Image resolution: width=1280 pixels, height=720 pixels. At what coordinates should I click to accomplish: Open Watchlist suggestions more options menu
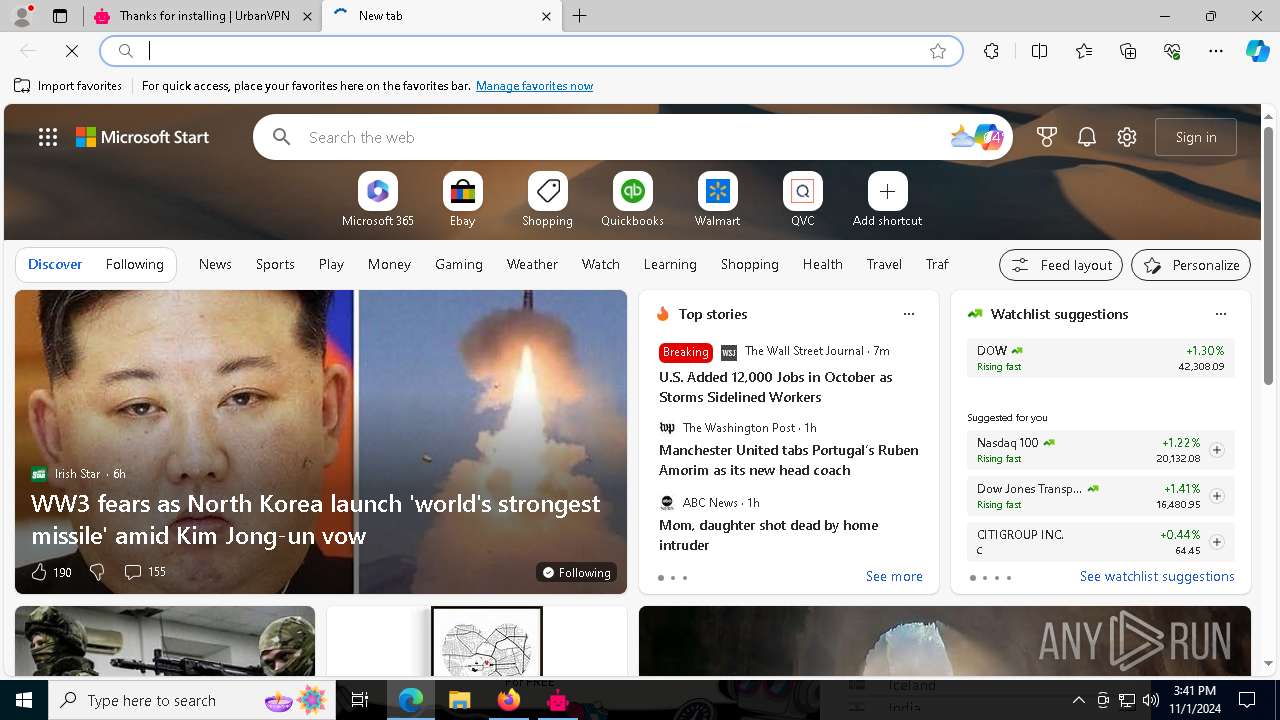pos(1221,314)
